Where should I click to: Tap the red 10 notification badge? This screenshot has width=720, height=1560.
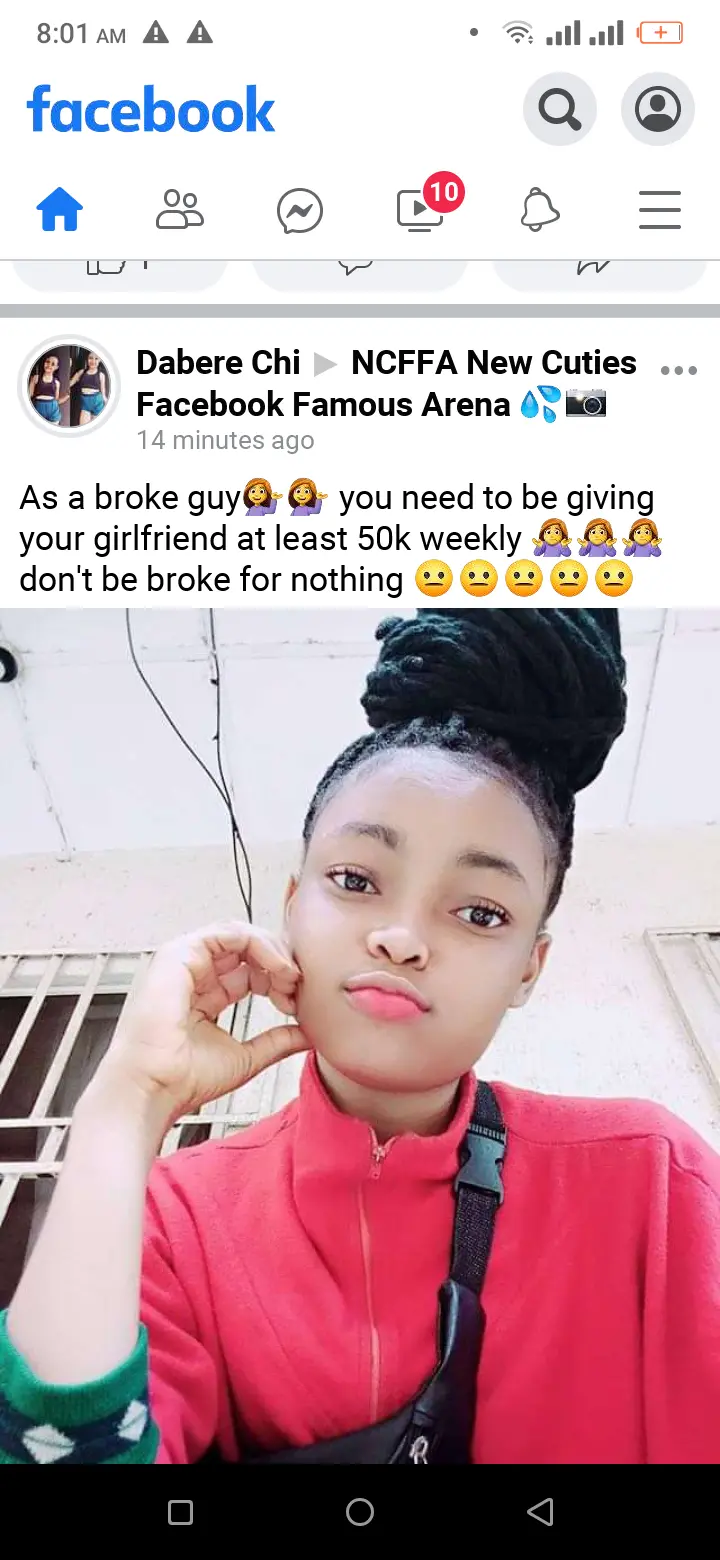(443, 192)
